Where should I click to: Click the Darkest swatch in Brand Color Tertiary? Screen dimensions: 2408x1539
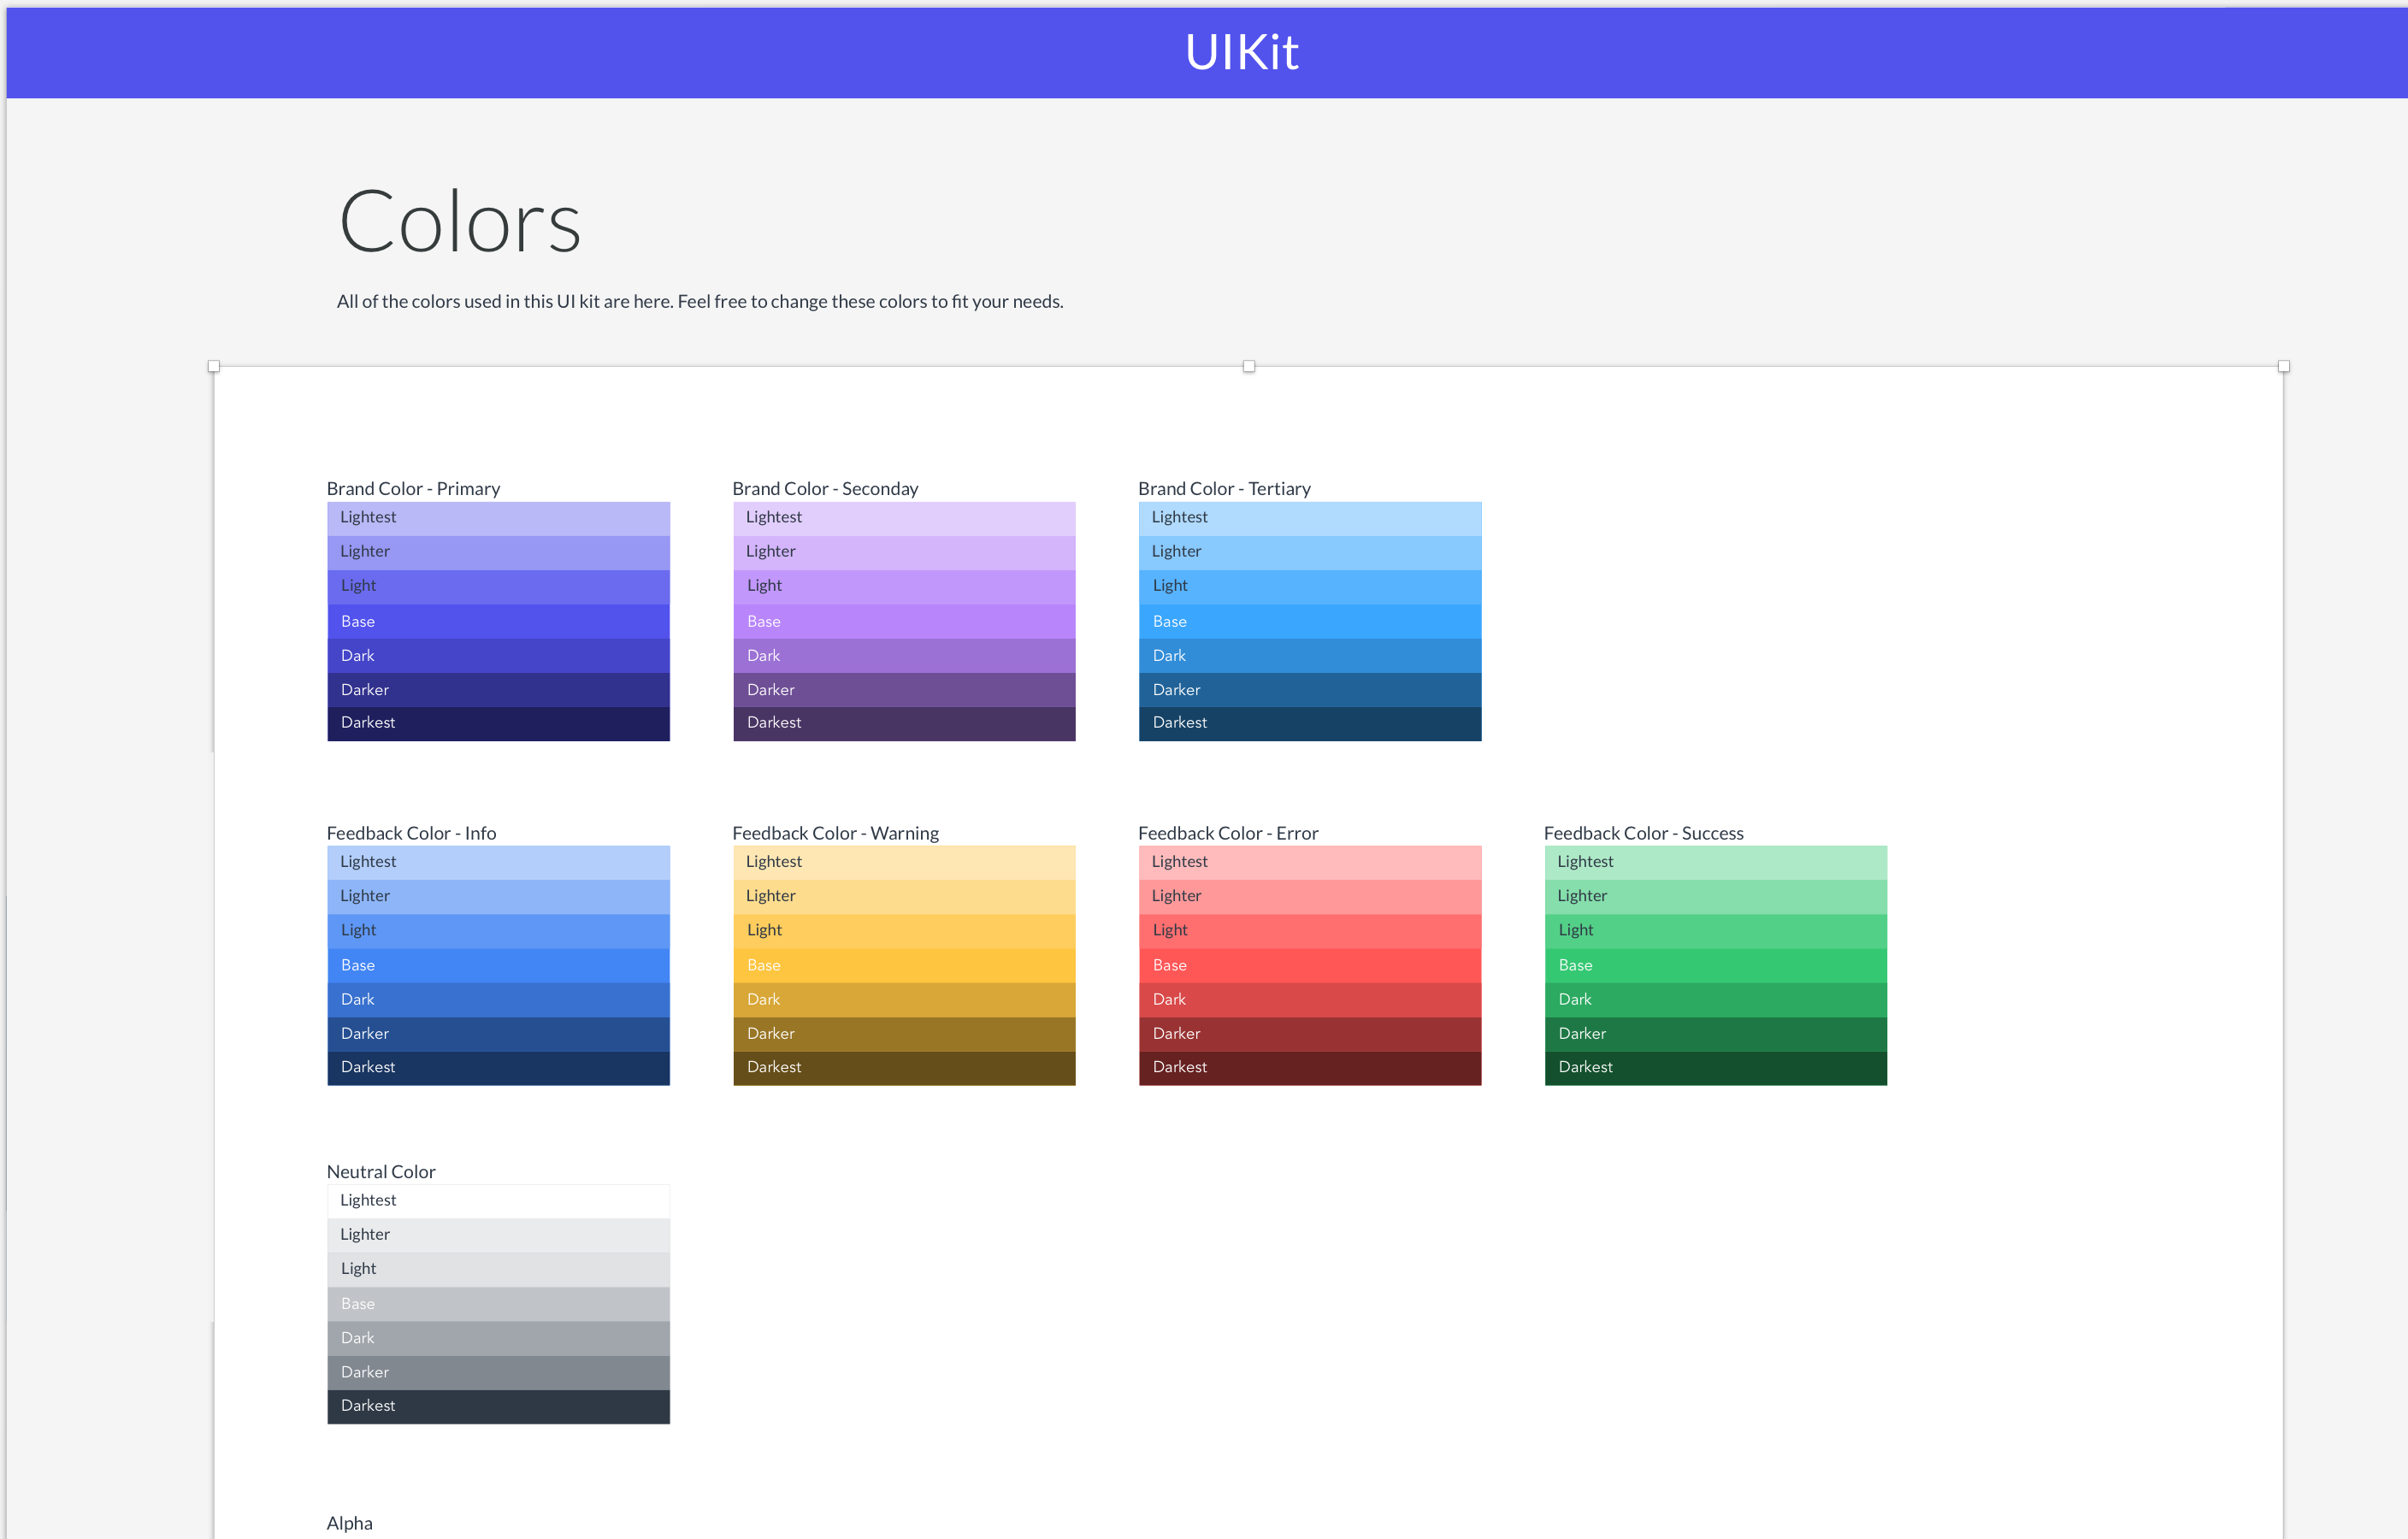click(1309, 723)
